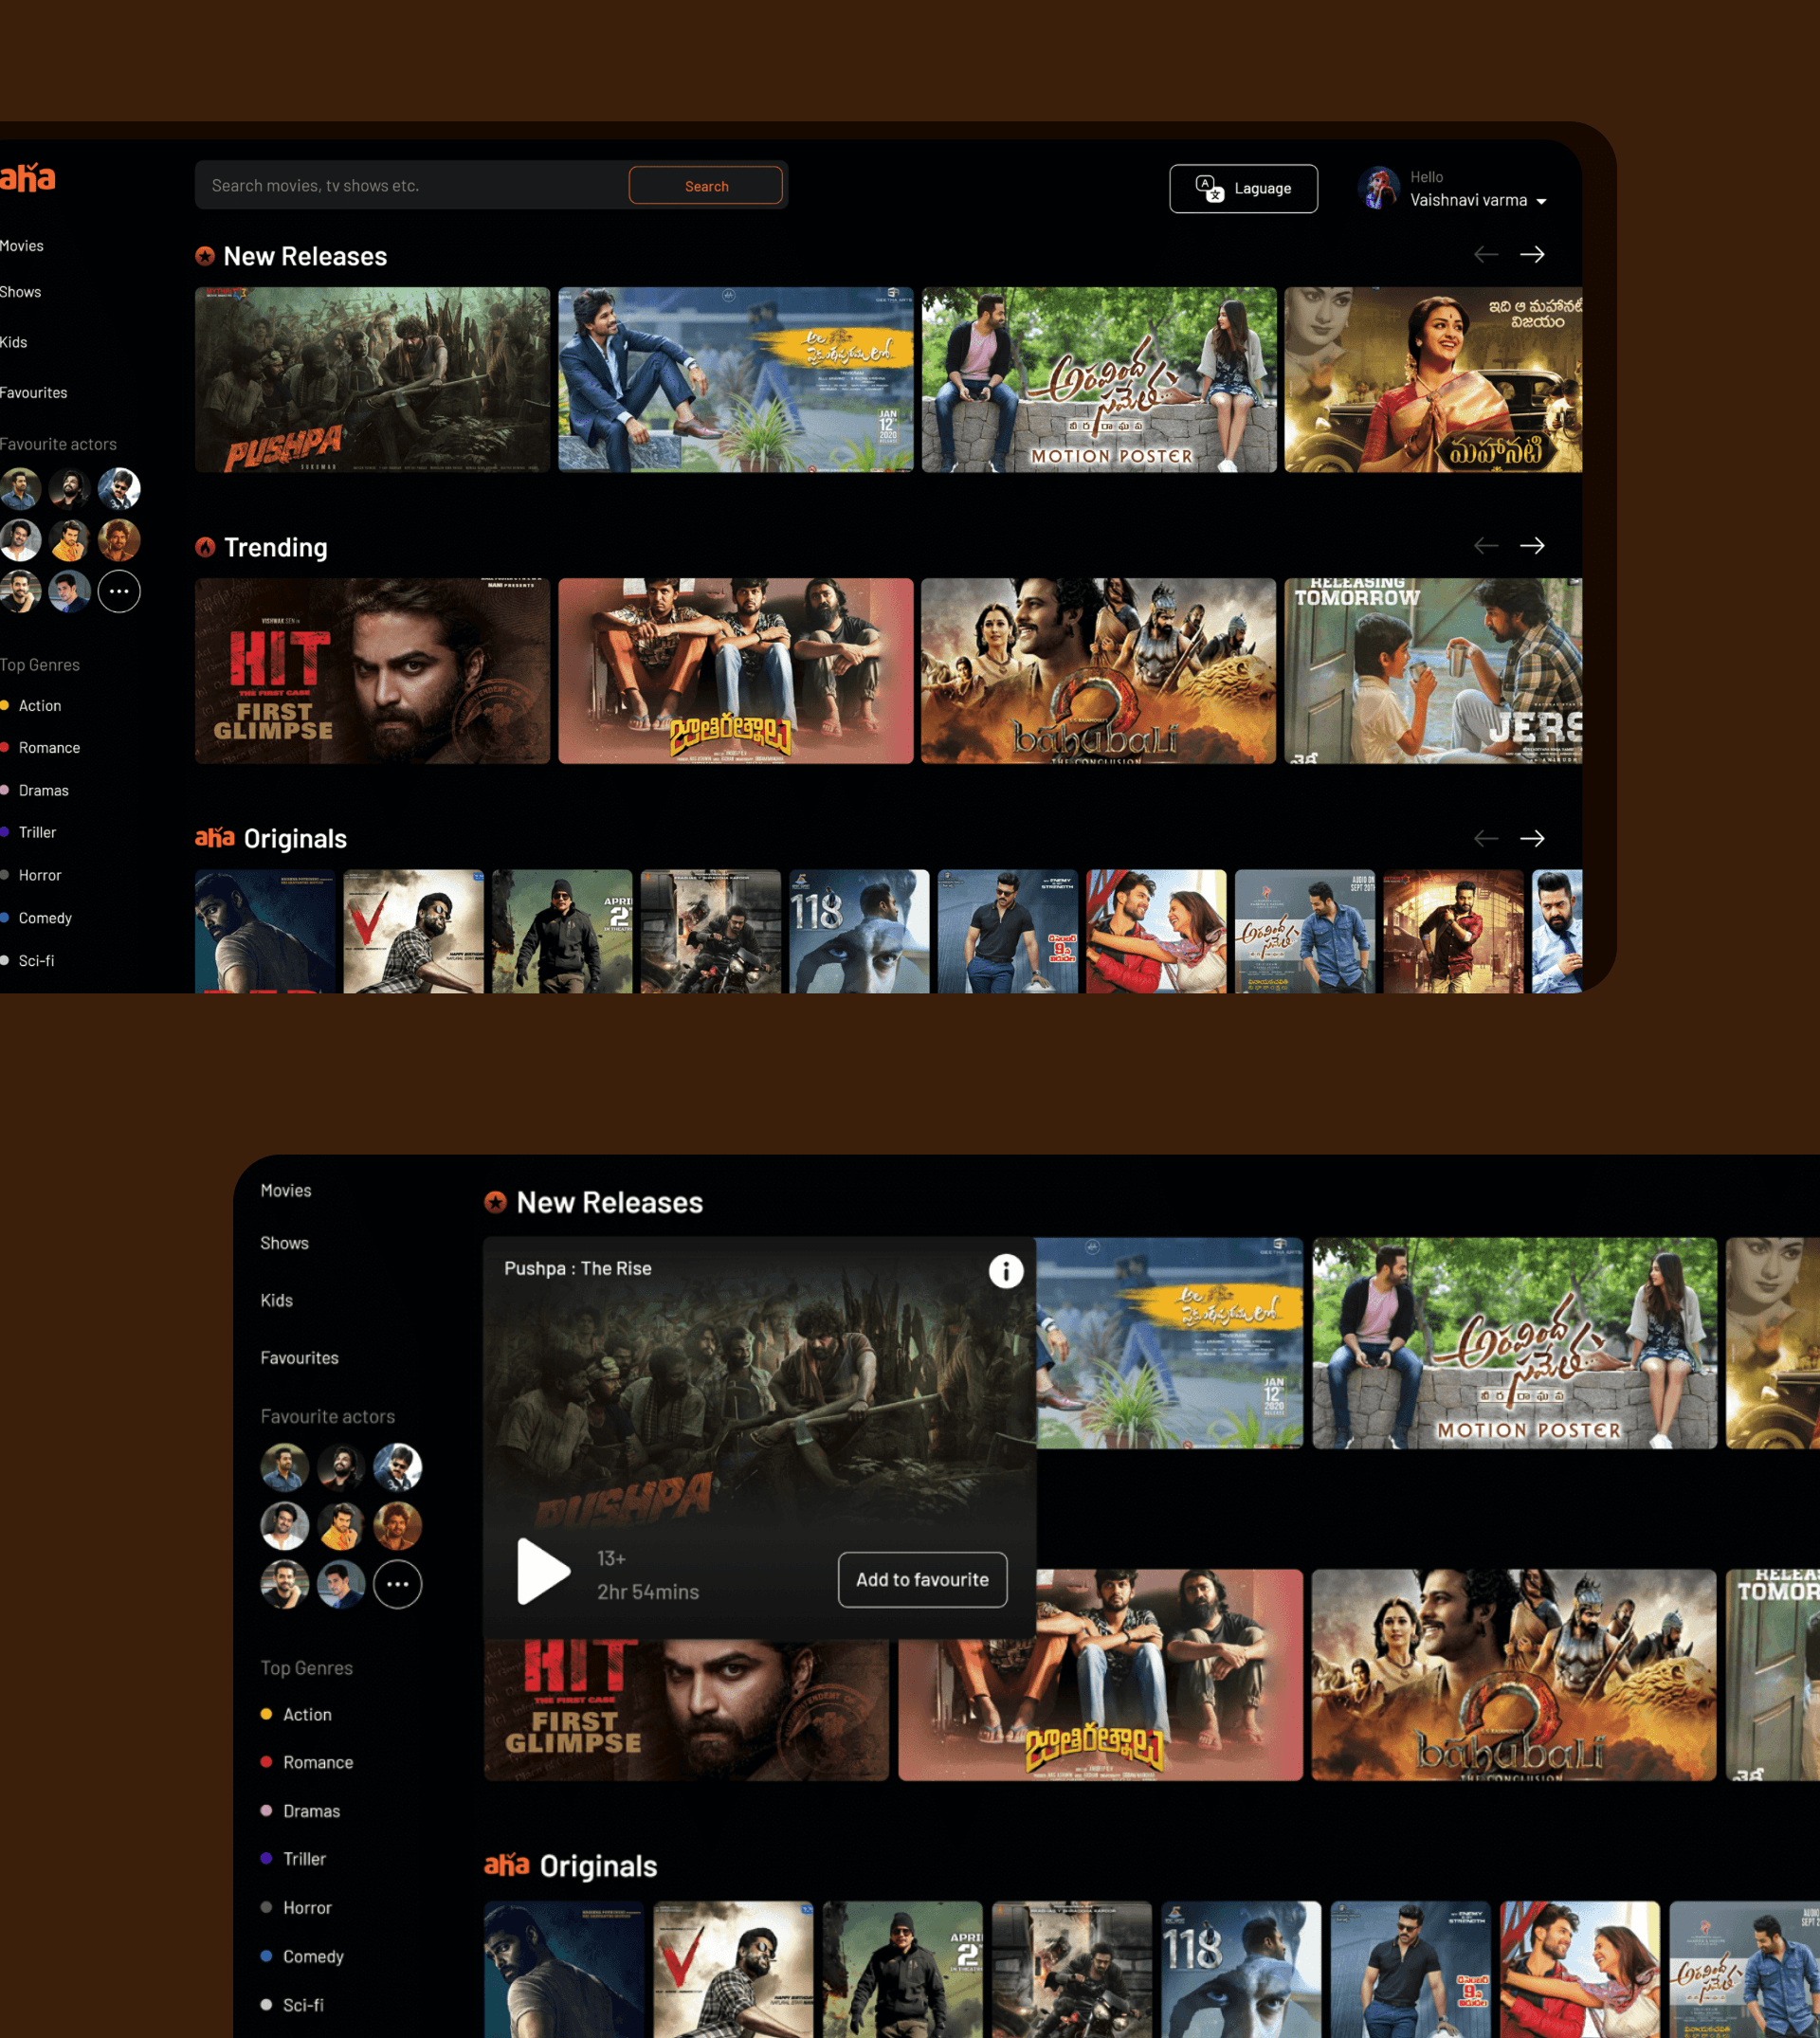The width and height of the screenshot is (1820, 2038).
Task: Select Shows in the lower screen sidebar
Action: click(x=285, y=1243)
